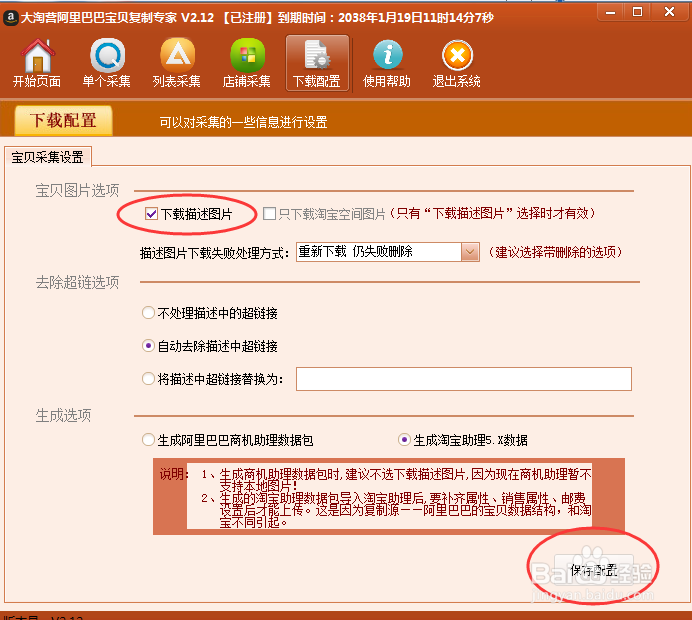The height and width of the screenshot is (620, 692).
Task: Minimize the application window
Action: 610,12
